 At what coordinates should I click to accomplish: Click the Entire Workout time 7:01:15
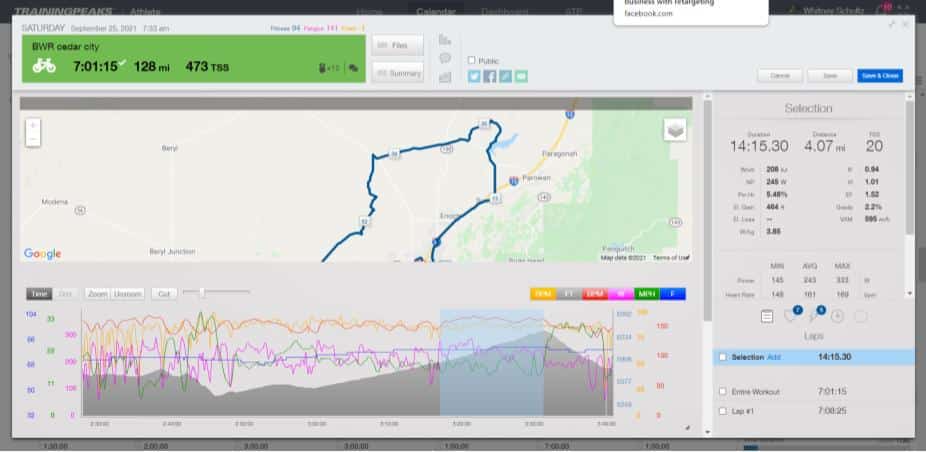point(832,392)
